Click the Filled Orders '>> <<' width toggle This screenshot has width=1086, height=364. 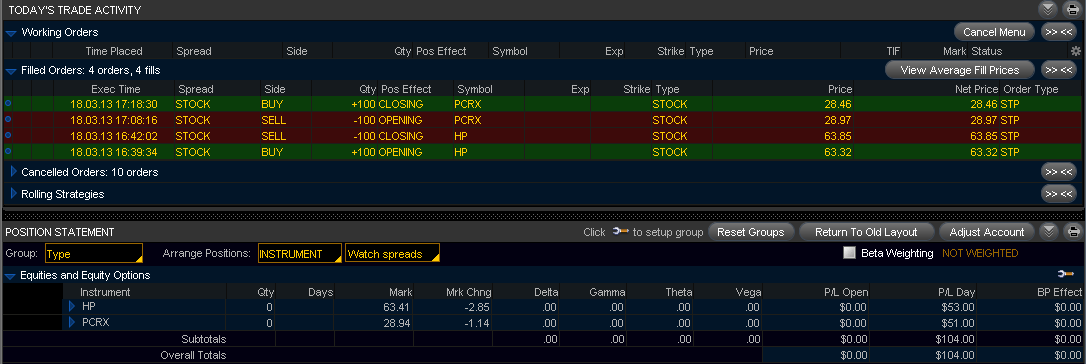1059,70
